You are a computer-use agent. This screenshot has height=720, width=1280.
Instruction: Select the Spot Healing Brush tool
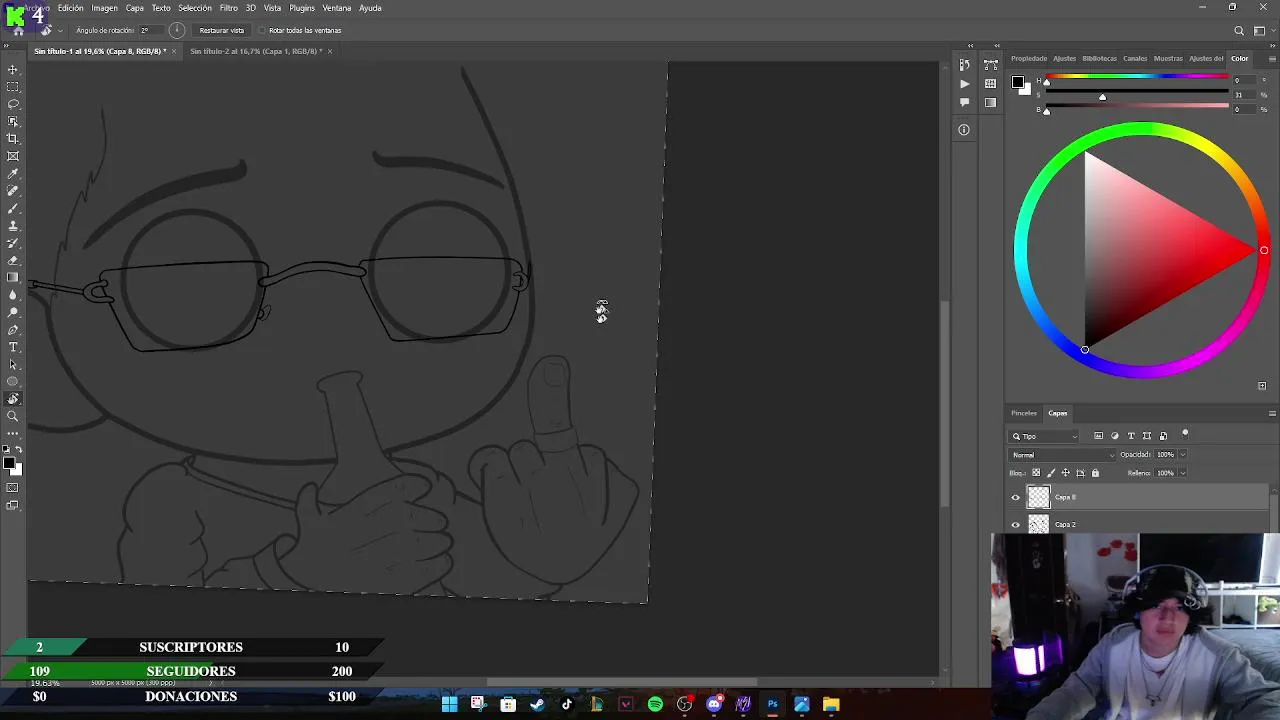click(13, 191)
